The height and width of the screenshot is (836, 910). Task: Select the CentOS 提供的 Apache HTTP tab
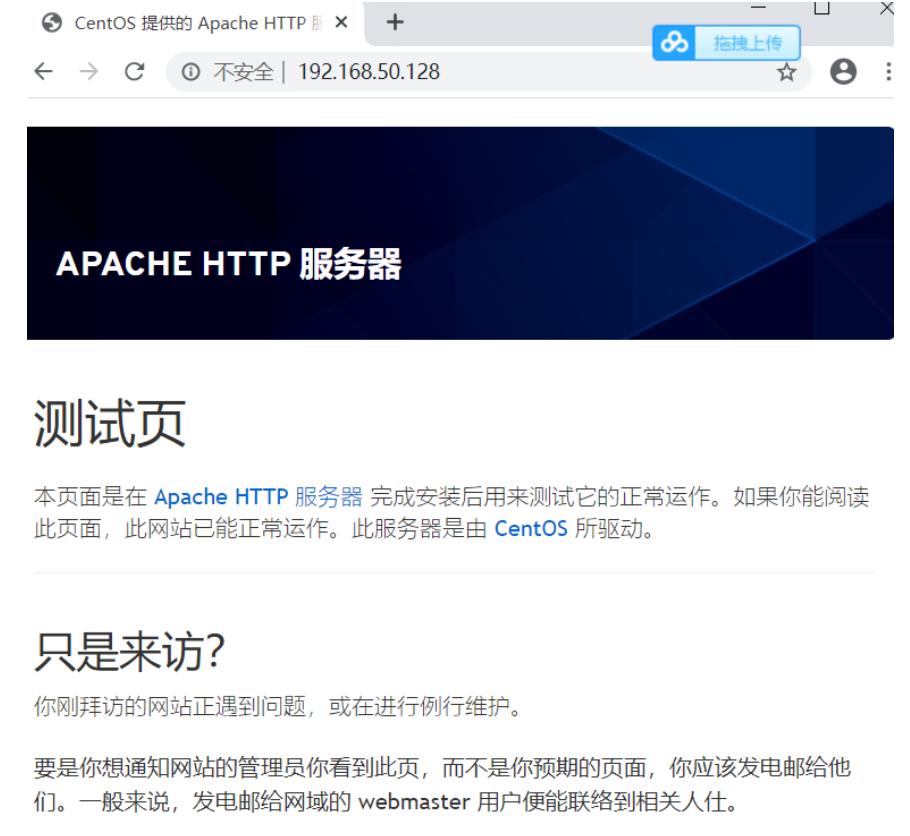coord(195,23)
